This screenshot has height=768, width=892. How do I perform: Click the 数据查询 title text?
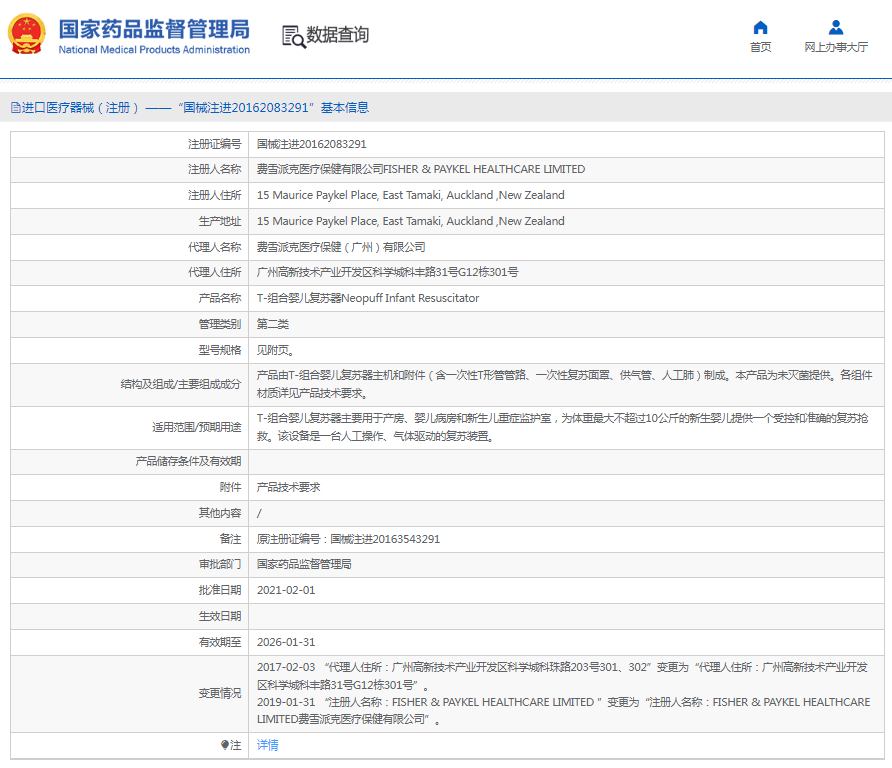337,35
